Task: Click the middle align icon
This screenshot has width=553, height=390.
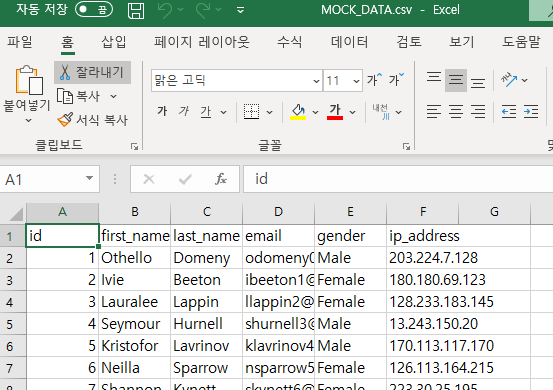Action: click(x=456, y=80)
